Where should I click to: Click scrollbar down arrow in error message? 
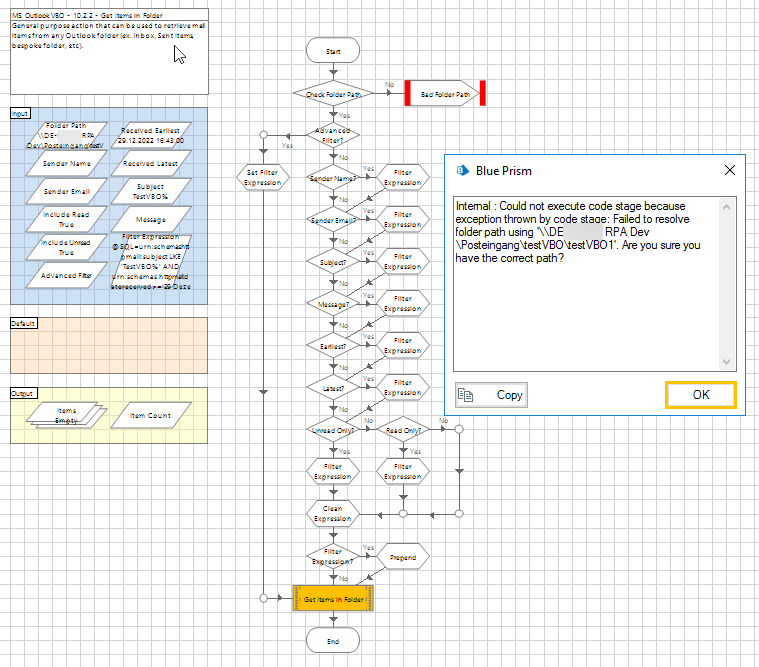pos(726,362)
